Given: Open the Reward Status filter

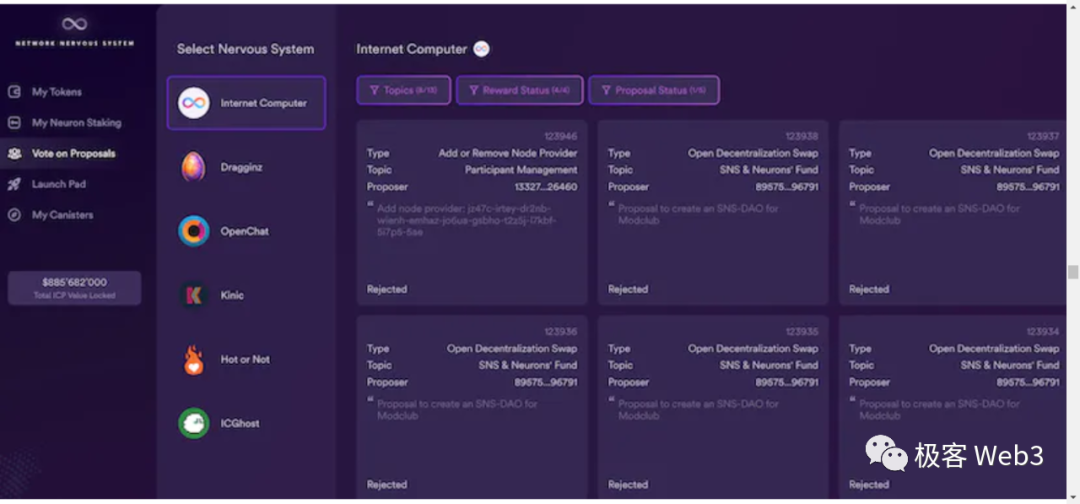Looking at the screenshot, I should point(519,90).
